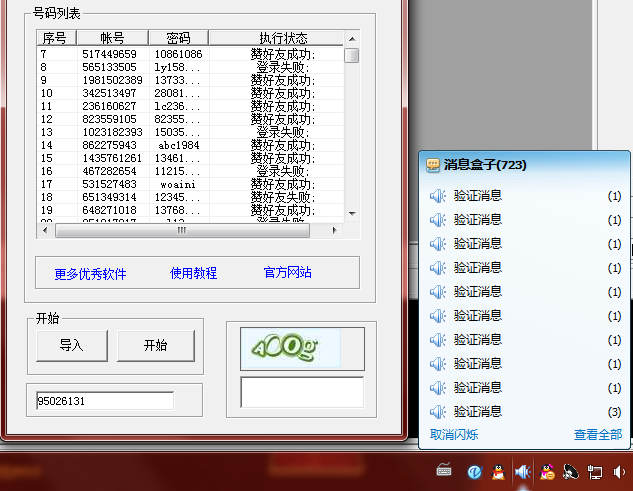Image resolution: width=633 pixels, height=491 pixels.
Task: Click the 执行状态 column header
Action: point(276,38)
